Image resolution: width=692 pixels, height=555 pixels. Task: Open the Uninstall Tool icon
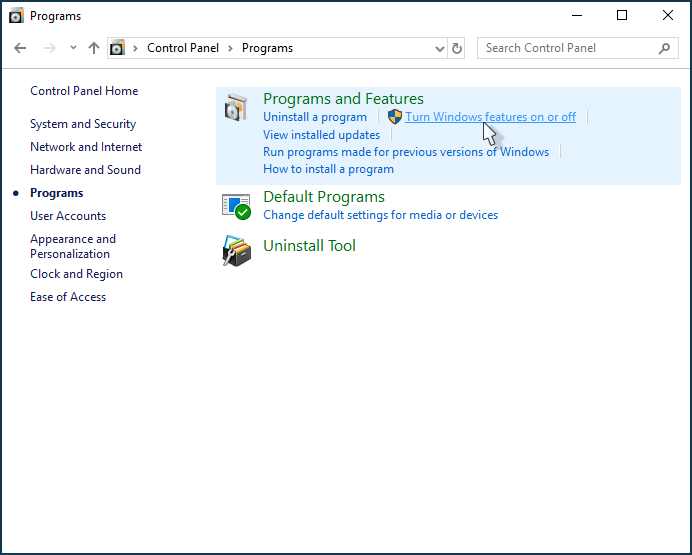tap(237, 251)
